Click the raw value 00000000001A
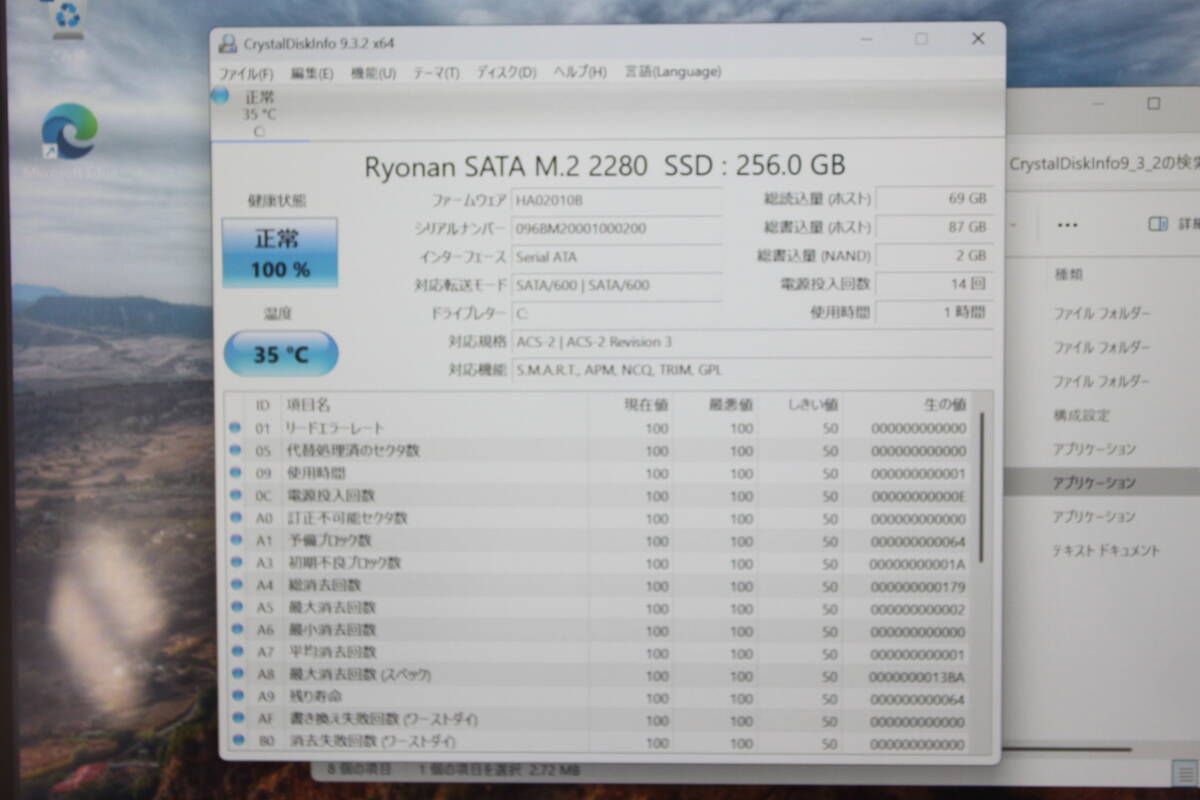Image resolution: width=1200 pixels, height=800 pixels. (x=917, y=563)
